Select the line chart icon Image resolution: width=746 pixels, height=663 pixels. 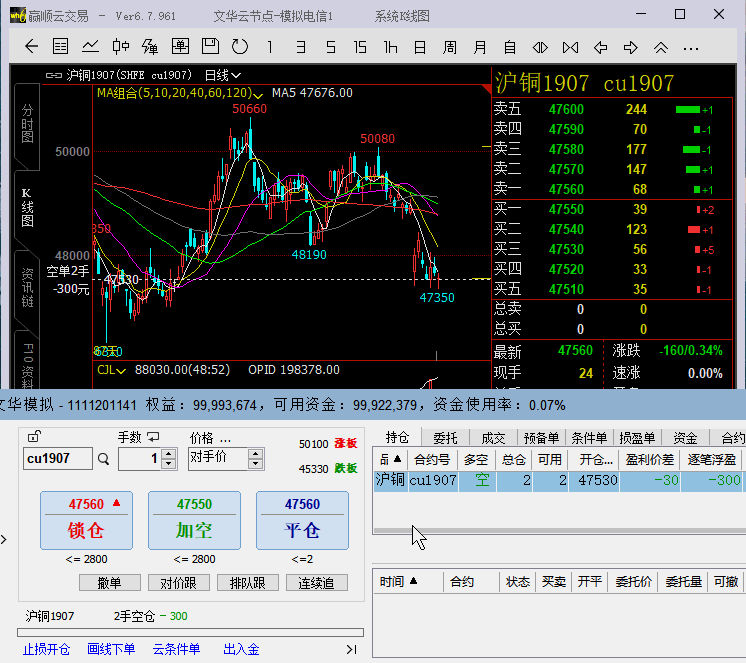[90, 47]
